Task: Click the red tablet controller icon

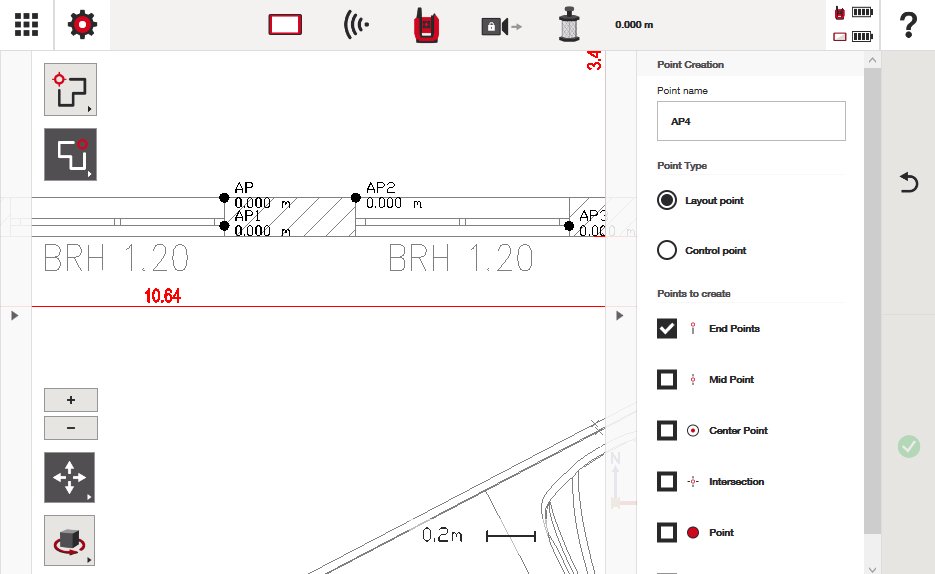Action: tap(285, 25)
